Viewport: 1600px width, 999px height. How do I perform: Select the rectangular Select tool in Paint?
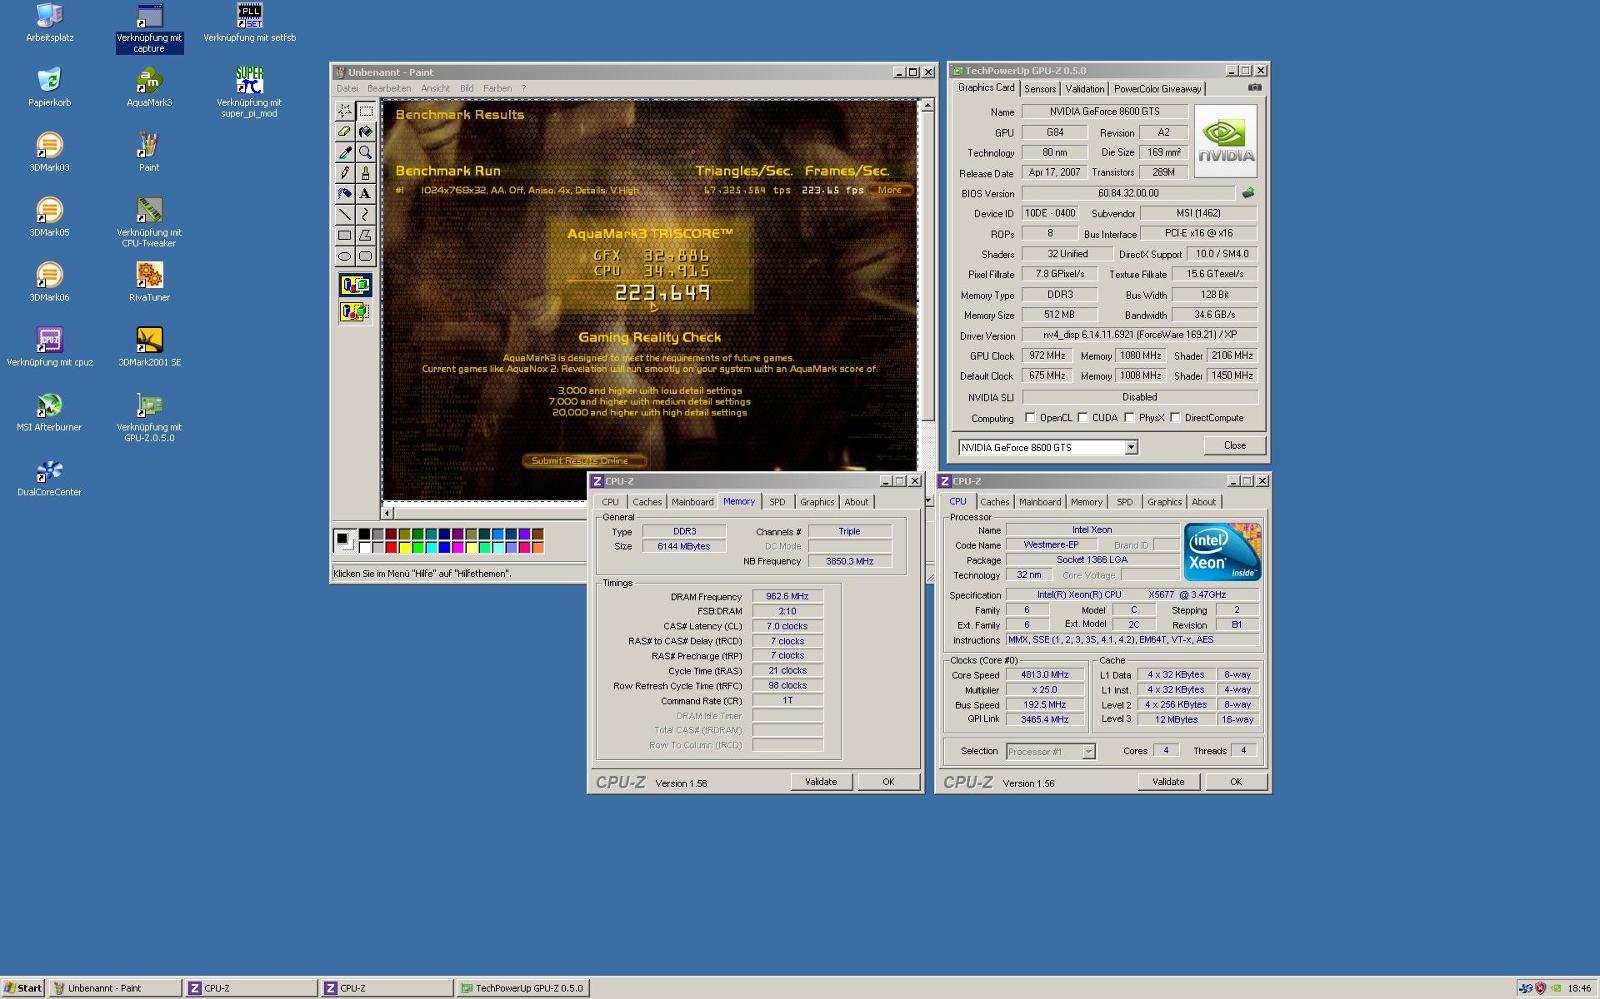(366, 111)
